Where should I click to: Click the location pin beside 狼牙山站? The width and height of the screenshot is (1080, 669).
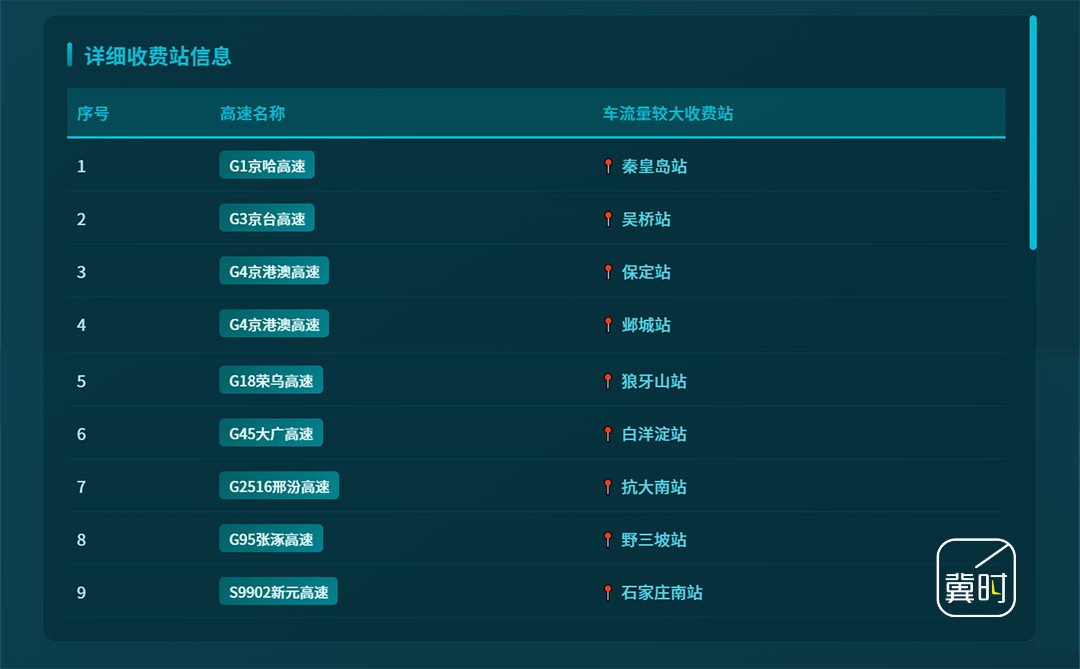(608, 381)
